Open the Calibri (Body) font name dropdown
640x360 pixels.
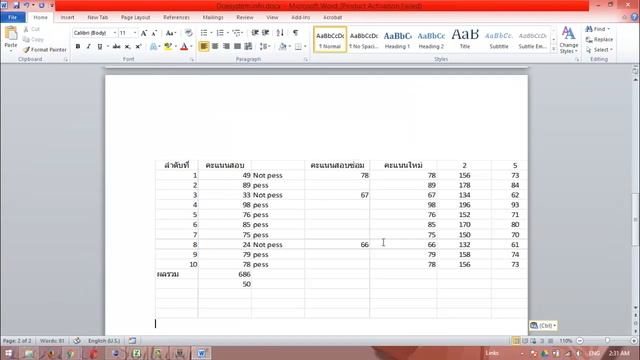pyautogui.click(x=115, y=33)
